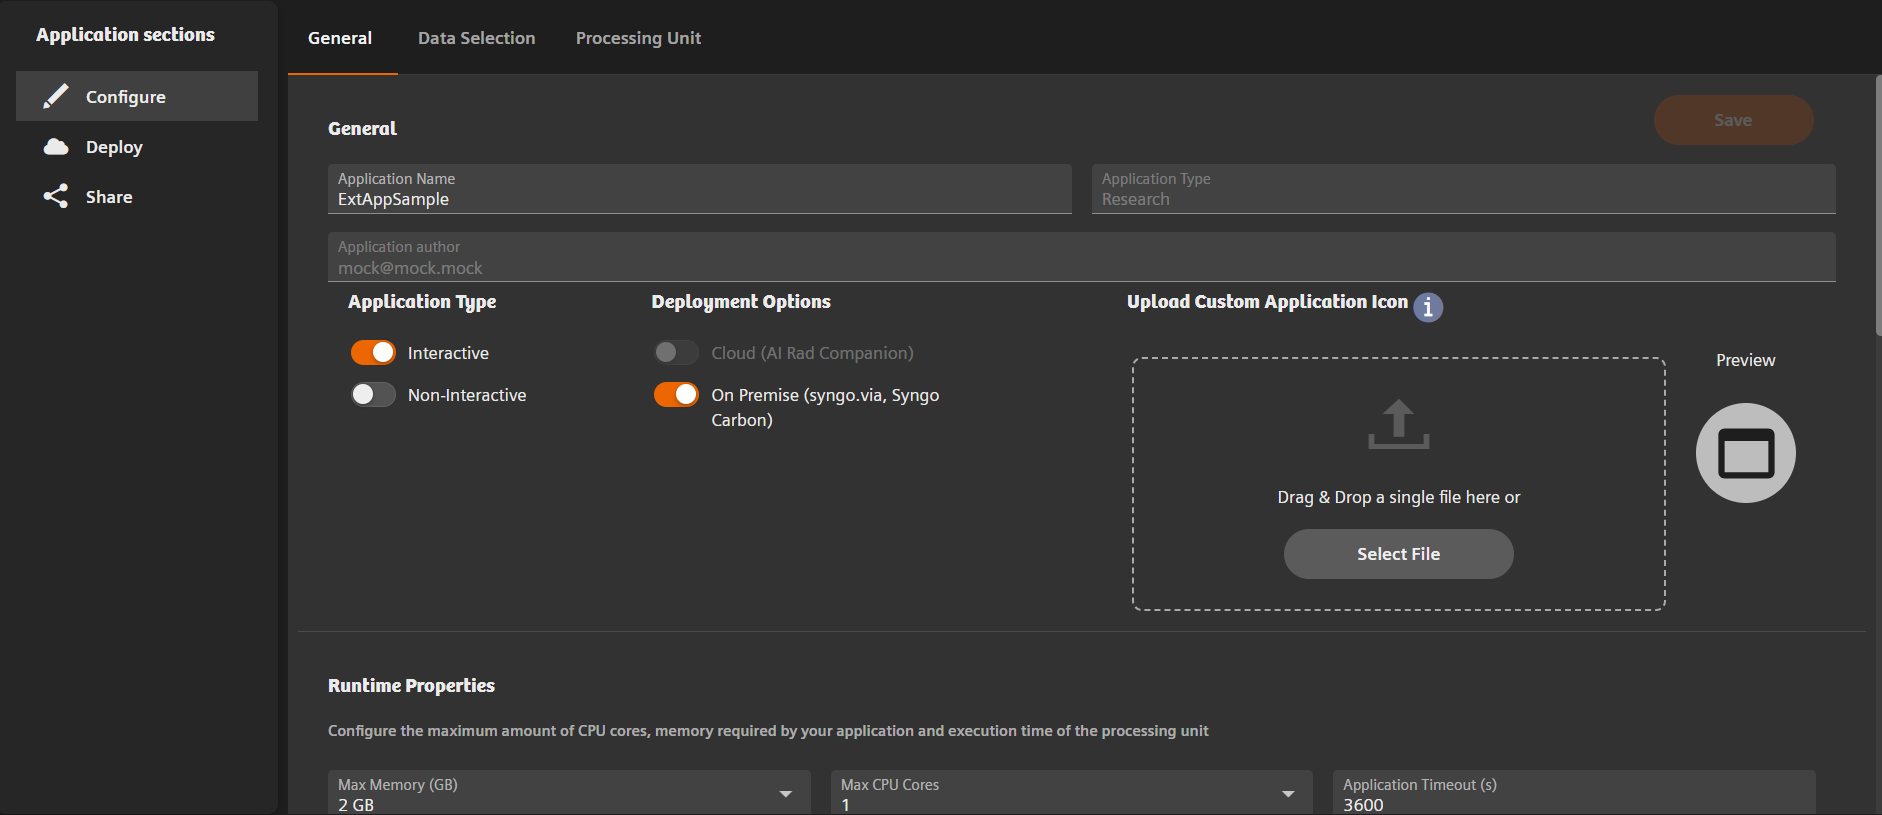Toggle the Interactive switch
The height and width of the screenshot is (815, 1882).
coord(373,353)
